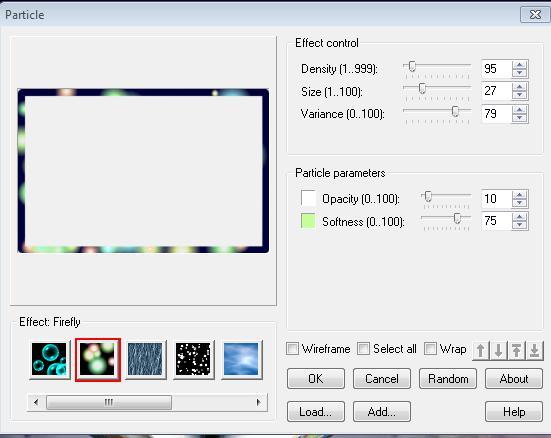This screenshot has height=438, width=551.
Task: Open the Load... dialog button
Action: coord(316,411)
